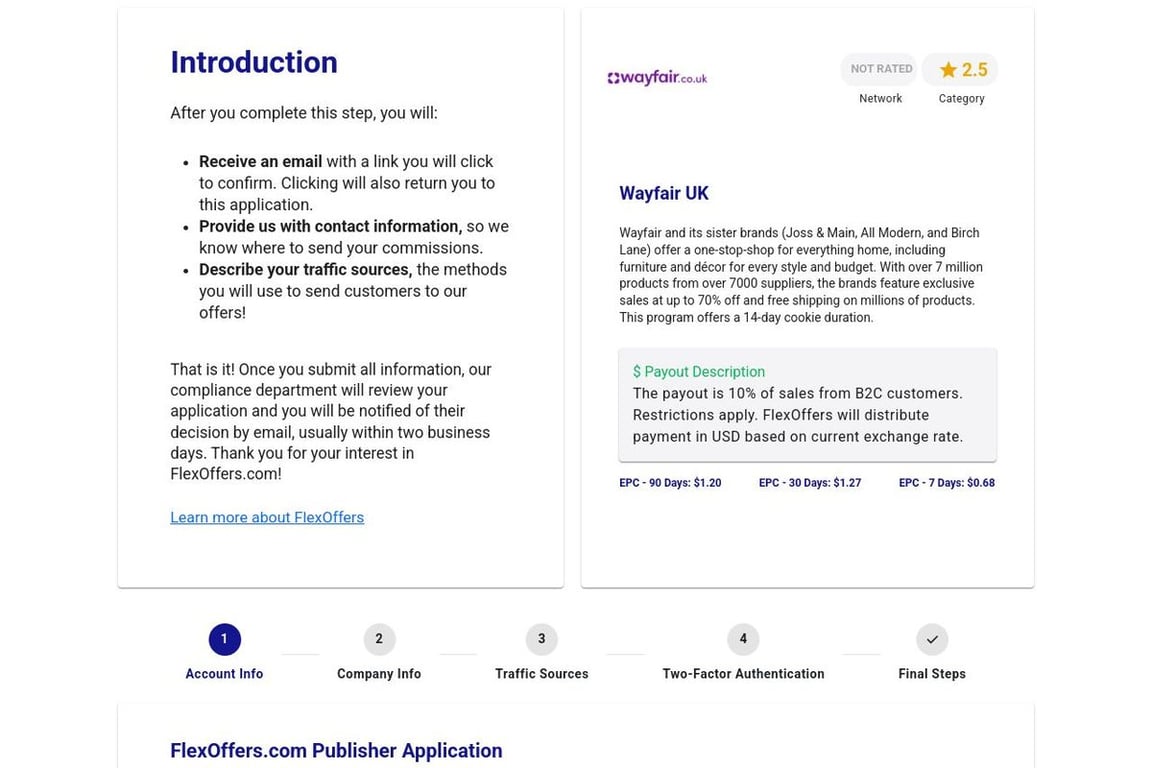This screenshot has width=1152, height=768.
Task: Select the step 4 Two-Factor Authentication circle
Action: [x=743, y=639]
